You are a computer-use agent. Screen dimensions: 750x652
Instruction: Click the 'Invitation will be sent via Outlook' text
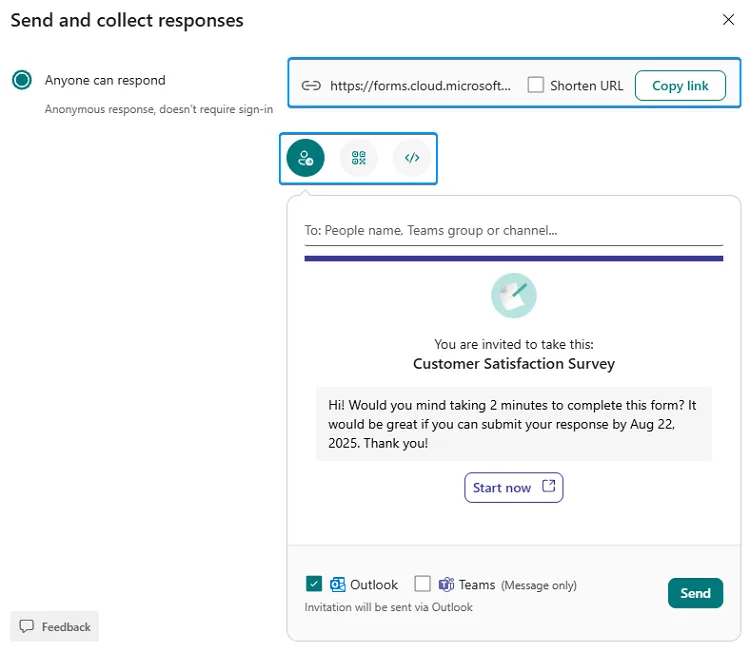pos(388,607)
